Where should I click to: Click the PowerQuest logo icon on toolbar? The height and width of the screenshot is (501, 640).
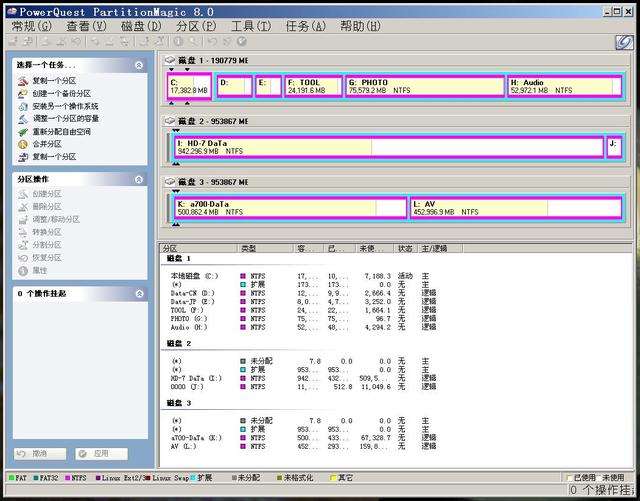point(624,42)
